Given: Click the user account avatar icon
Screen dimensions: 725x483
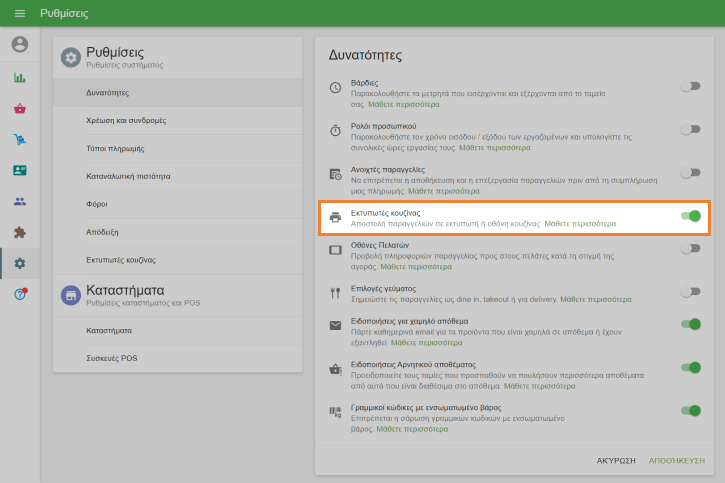Looking at the screenshot, I should [x=20, y=44].
